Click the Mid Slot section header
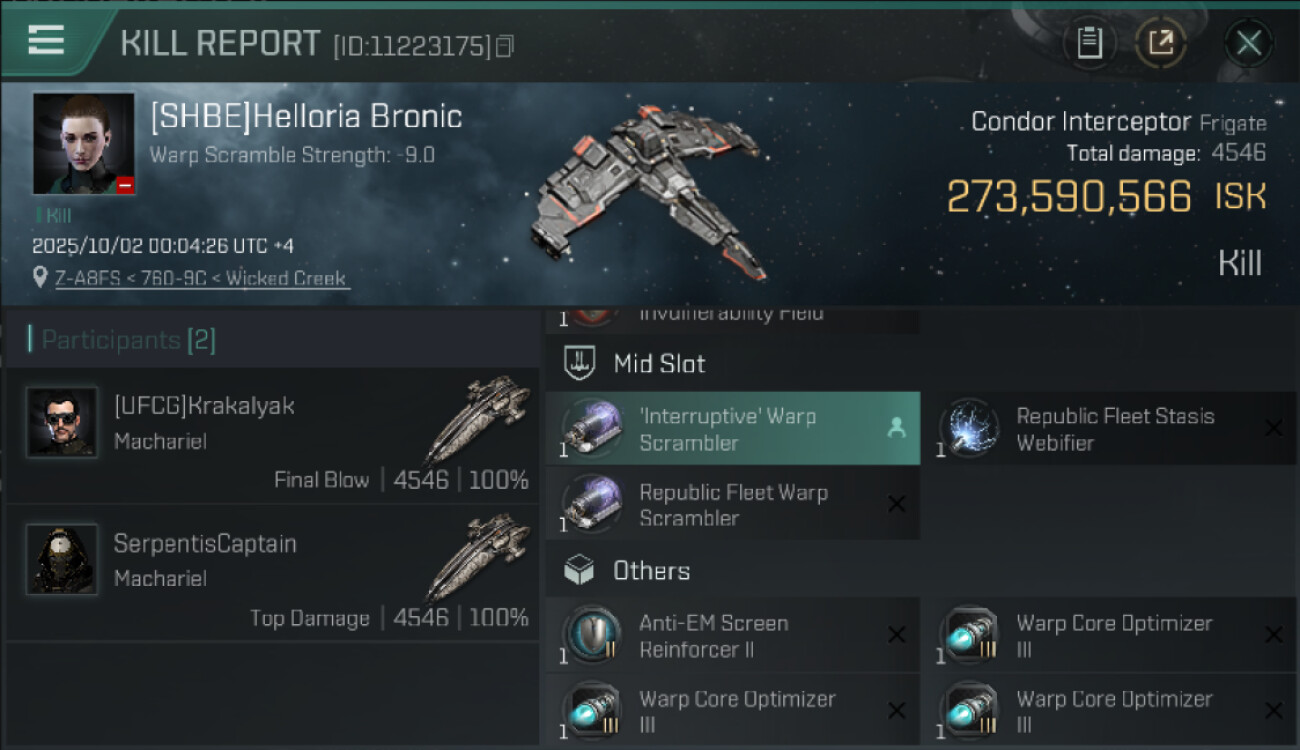The image size is (1300, 750). coord(658,364)
